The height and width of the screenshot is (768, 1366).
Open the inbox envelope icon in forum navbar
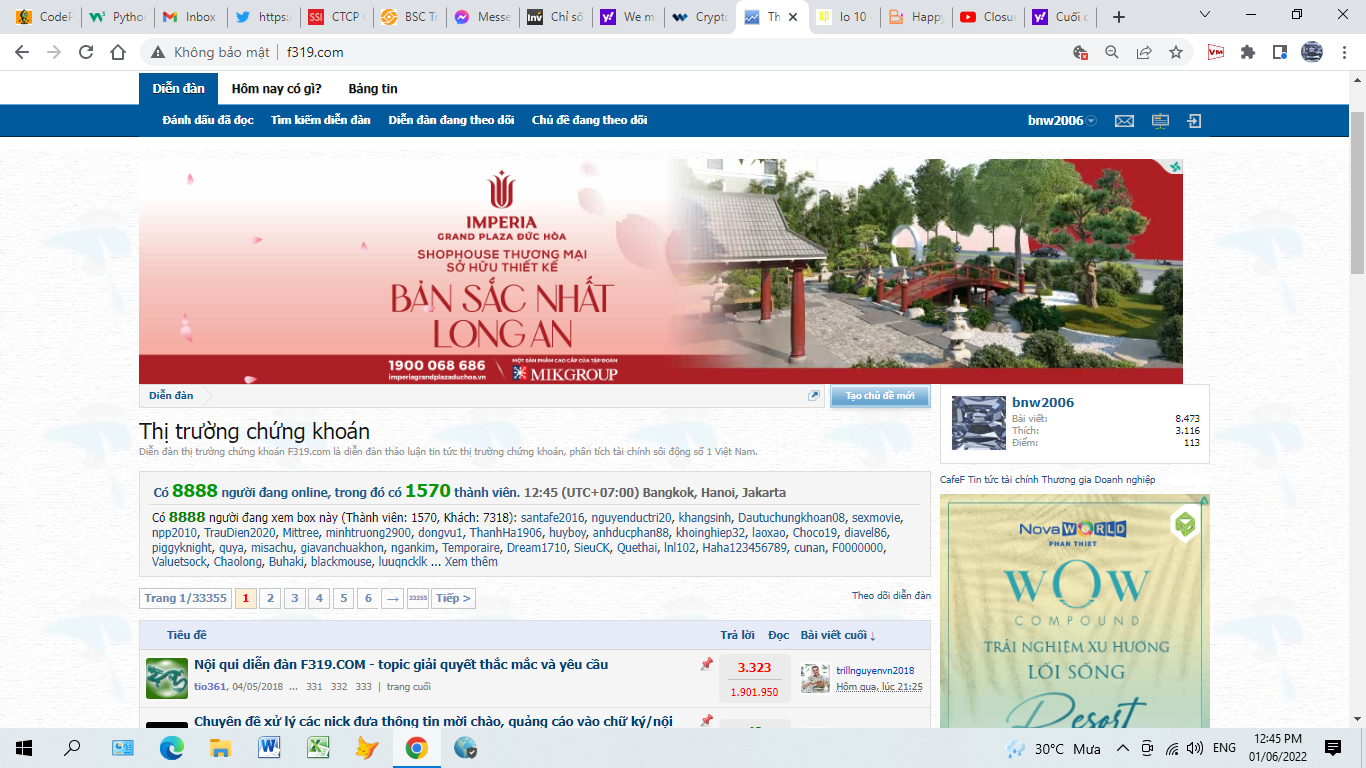tap(1124, 121)
